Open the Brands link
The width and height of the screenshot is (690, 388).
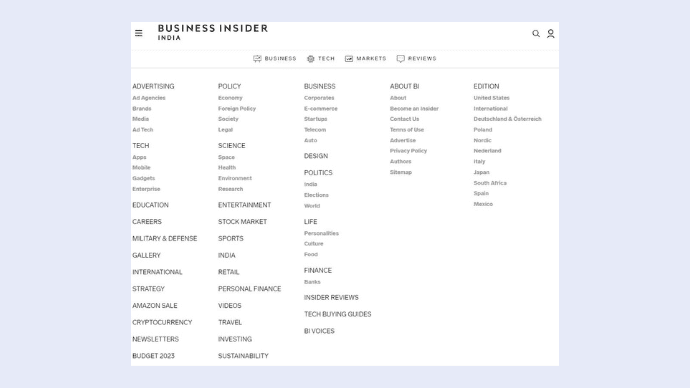(142, 108)
